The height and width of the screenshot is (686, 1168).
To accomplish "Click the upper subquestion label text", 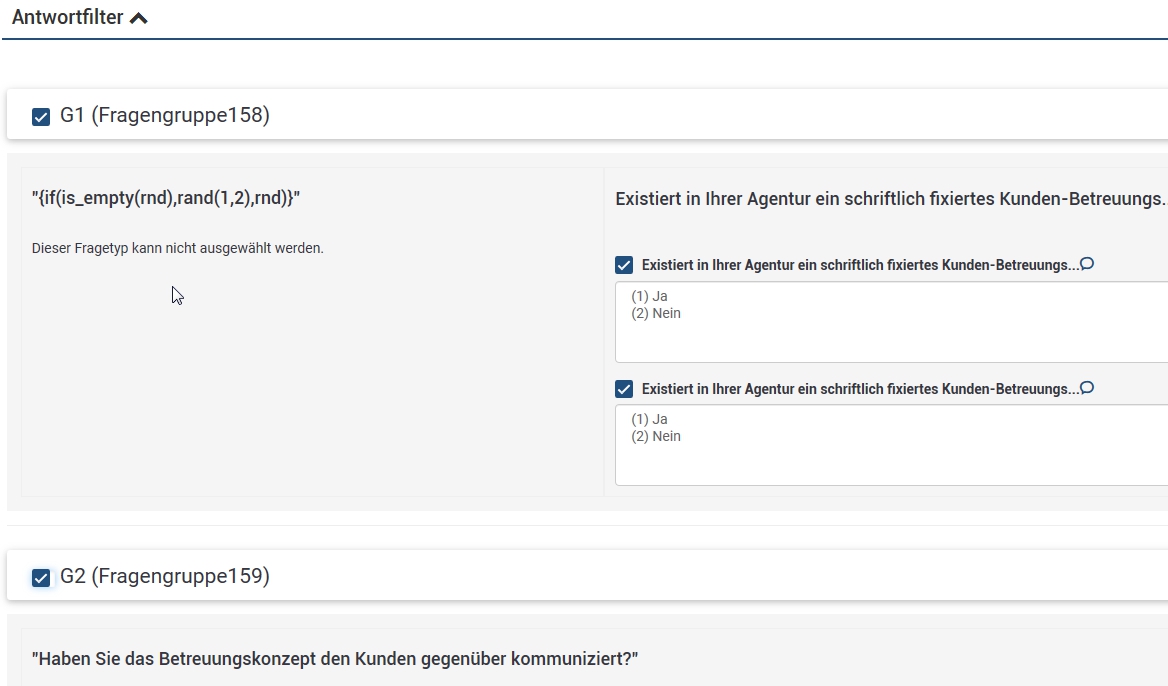I will [x=860, y=265].
